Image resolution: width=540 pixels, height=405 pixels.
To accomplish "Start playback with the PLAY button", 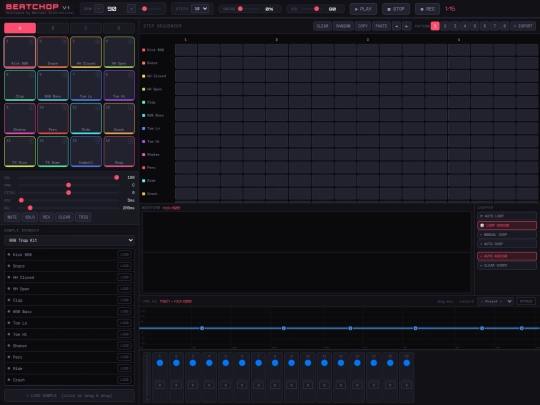I will (363, 9).
